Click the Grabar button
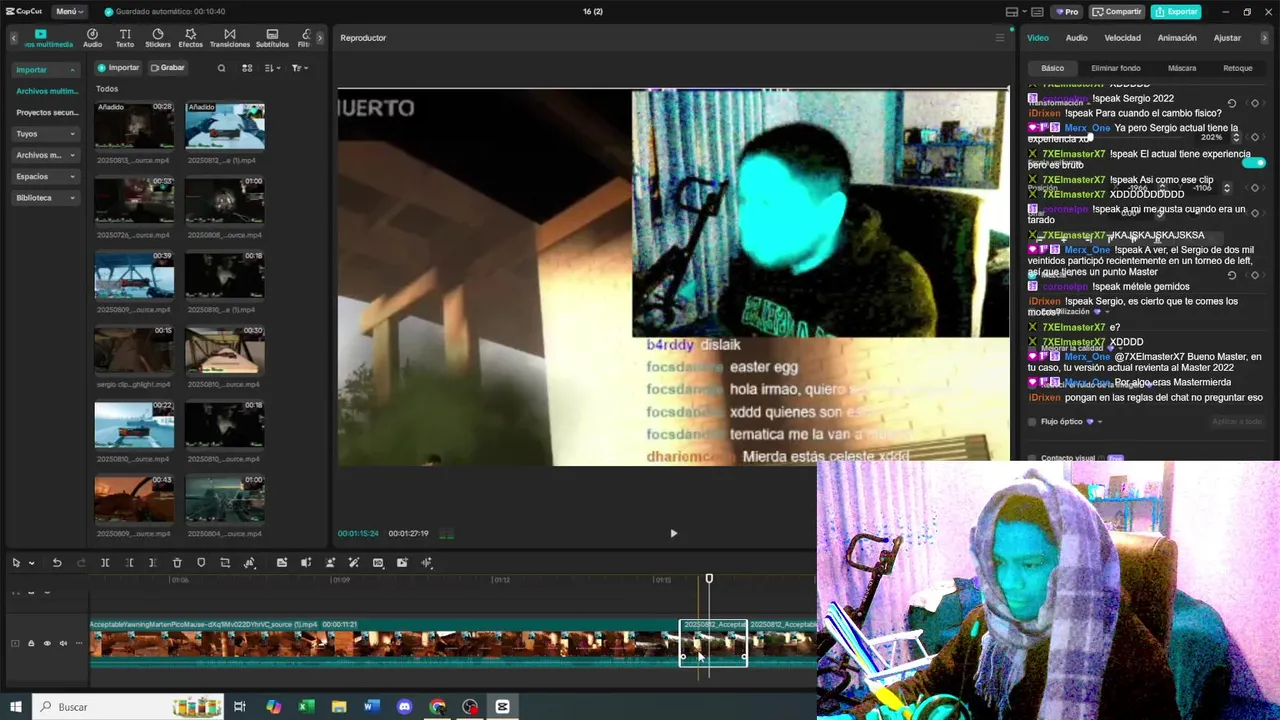Screen dimensions: 1280x720 168,68
